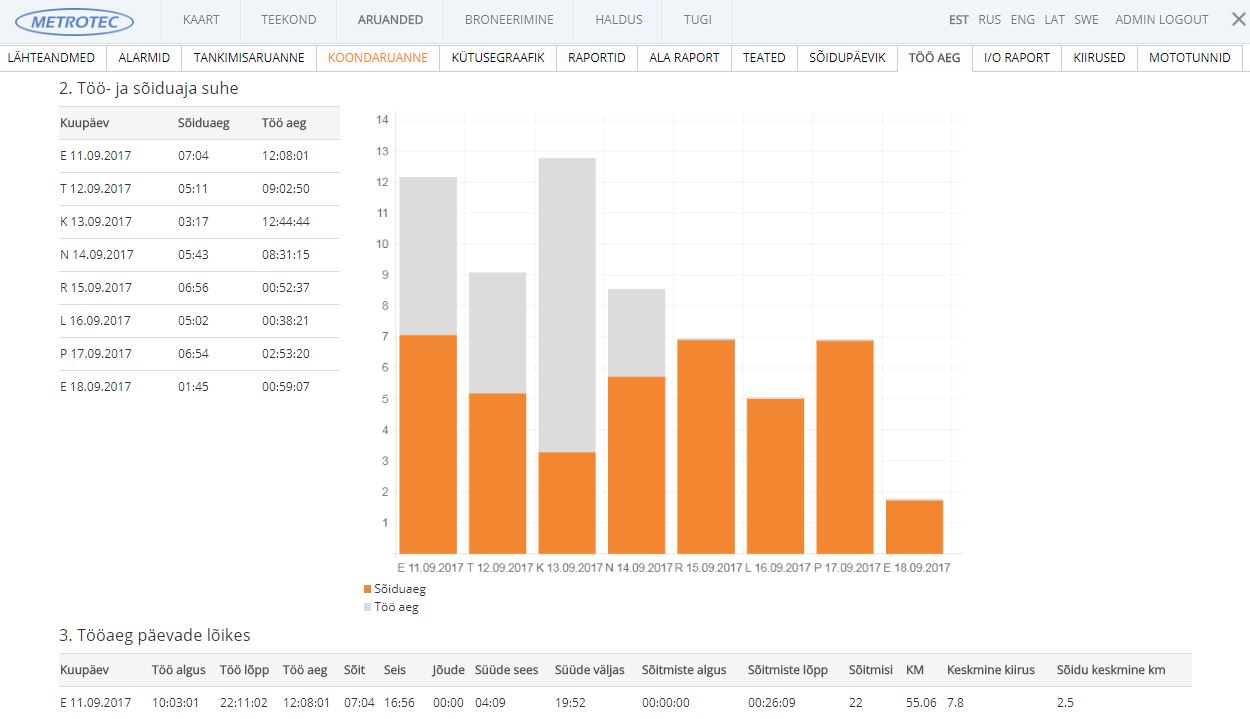Go to the Haldus menu
Image resolution: width=1250 pixels, height=719 pixels.
[619, 20]
